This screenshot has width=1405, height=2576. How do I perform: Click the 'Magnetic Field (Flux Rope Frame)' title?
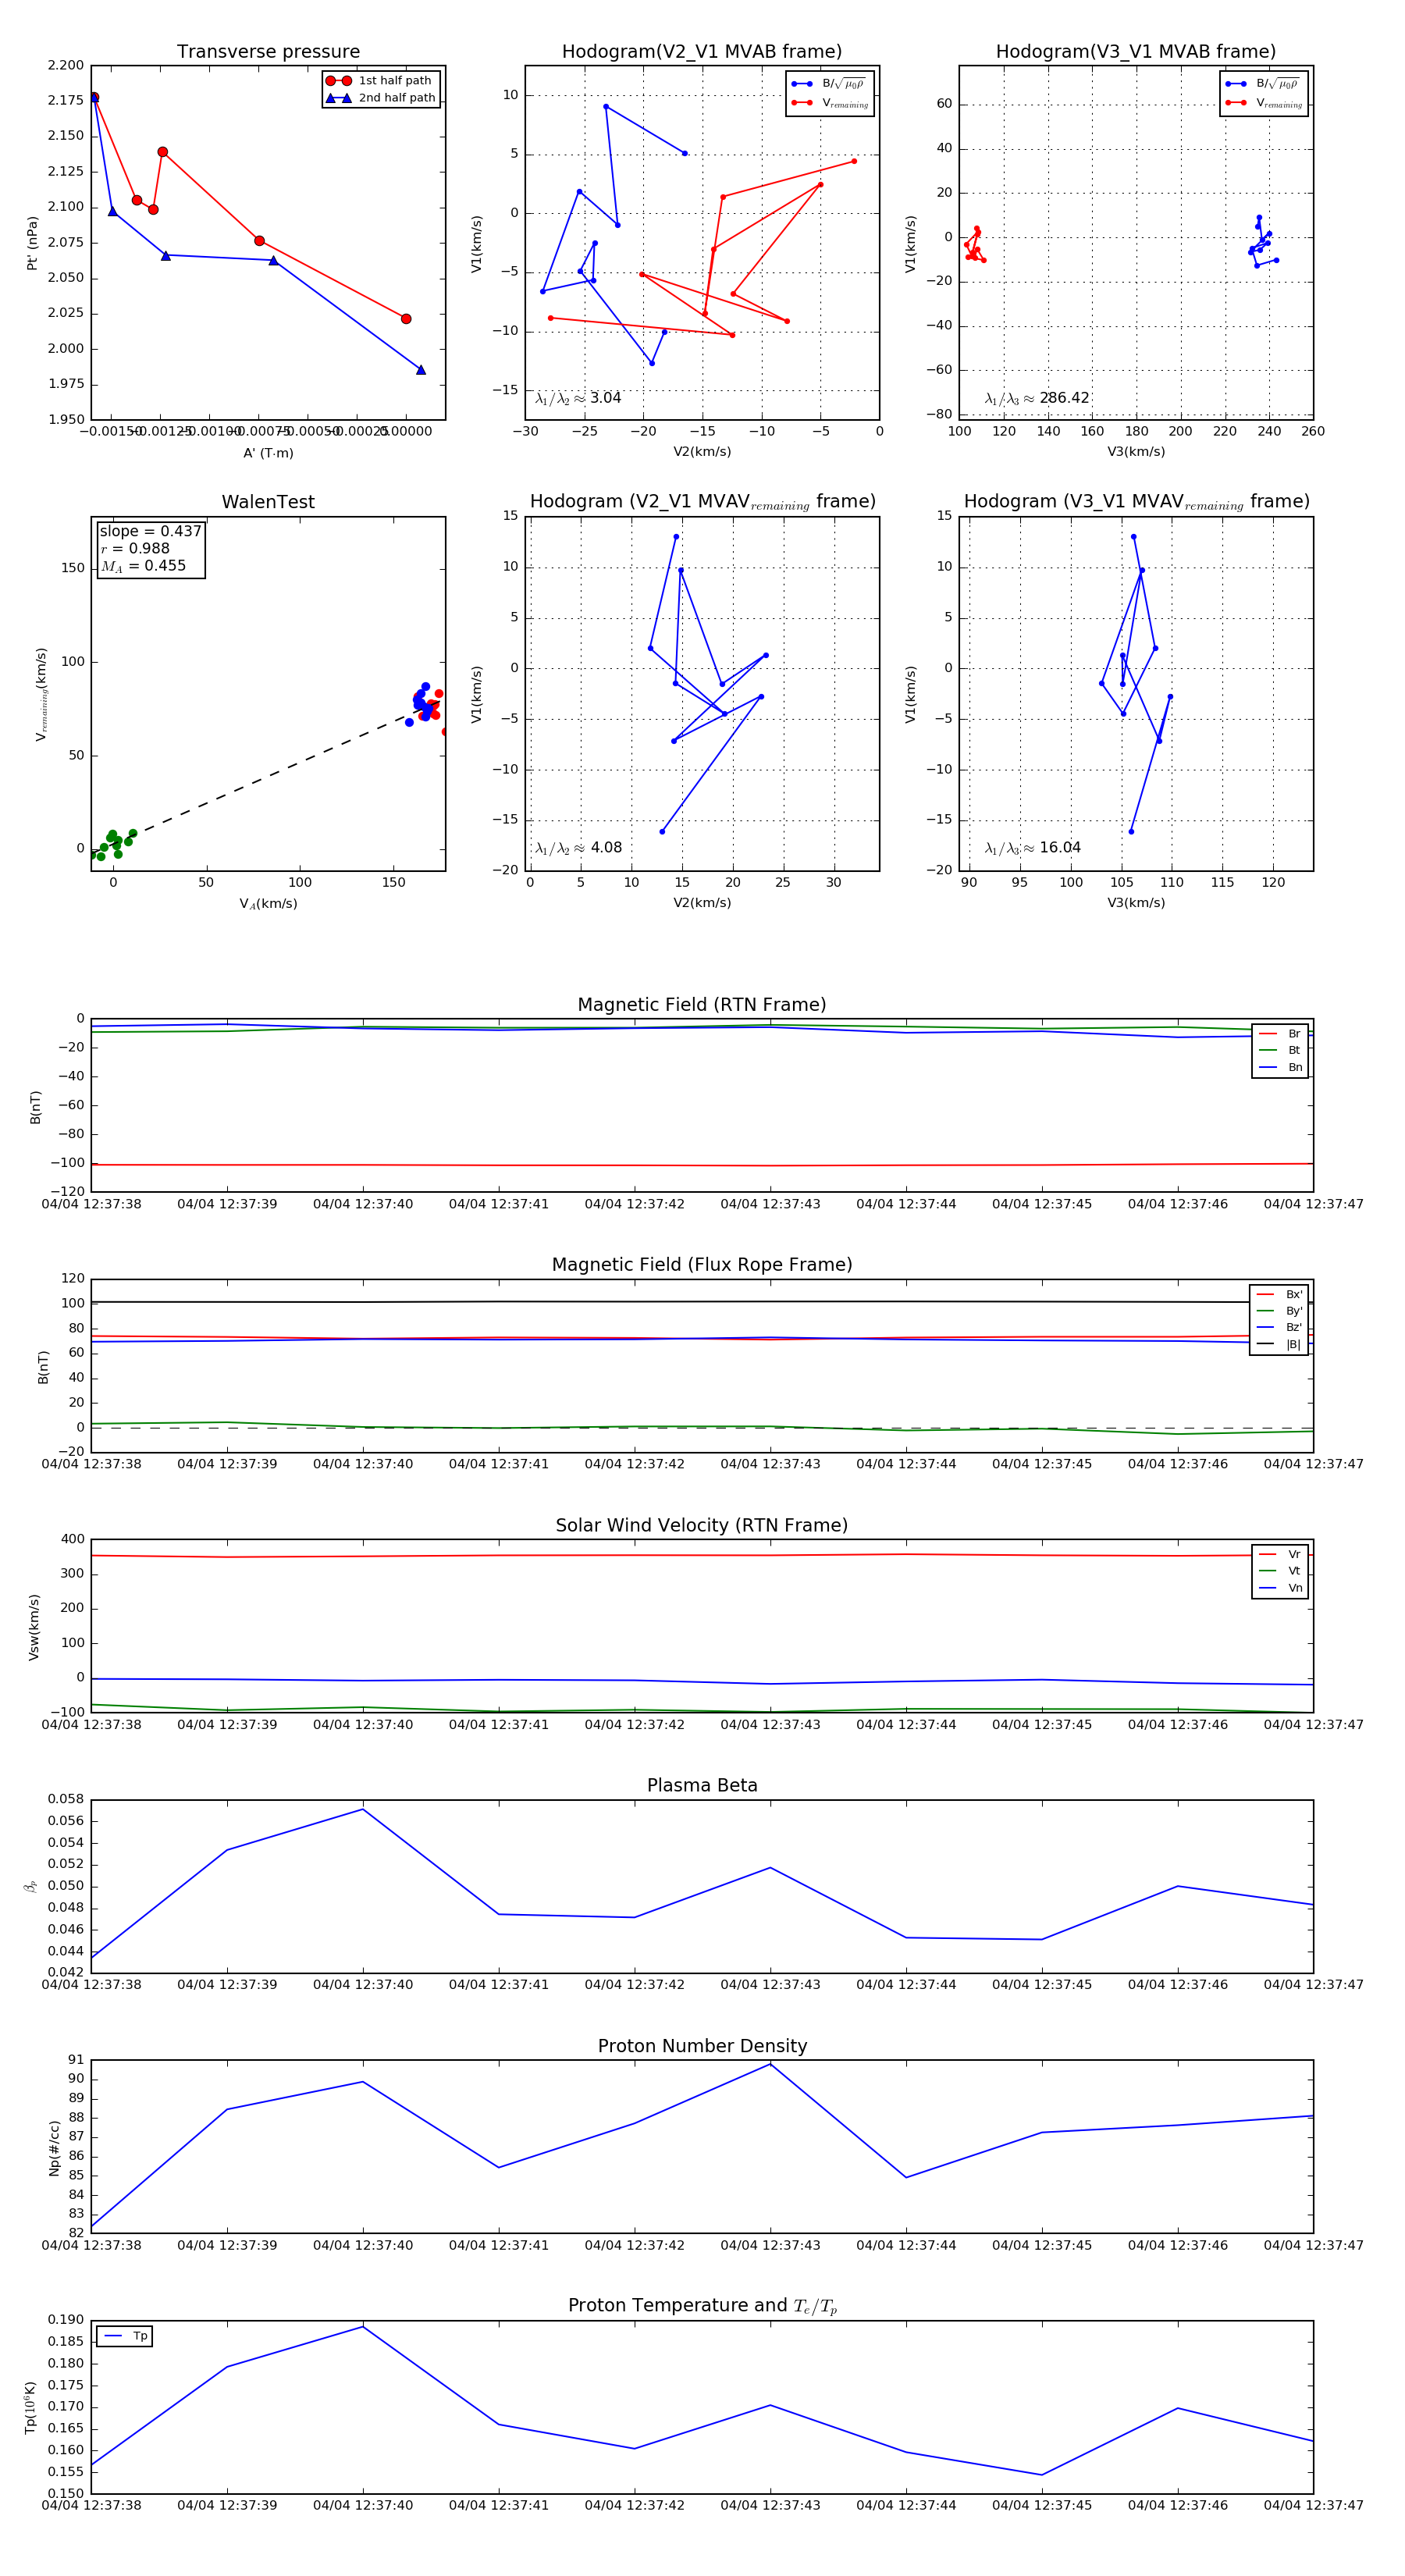point(702,1265)
